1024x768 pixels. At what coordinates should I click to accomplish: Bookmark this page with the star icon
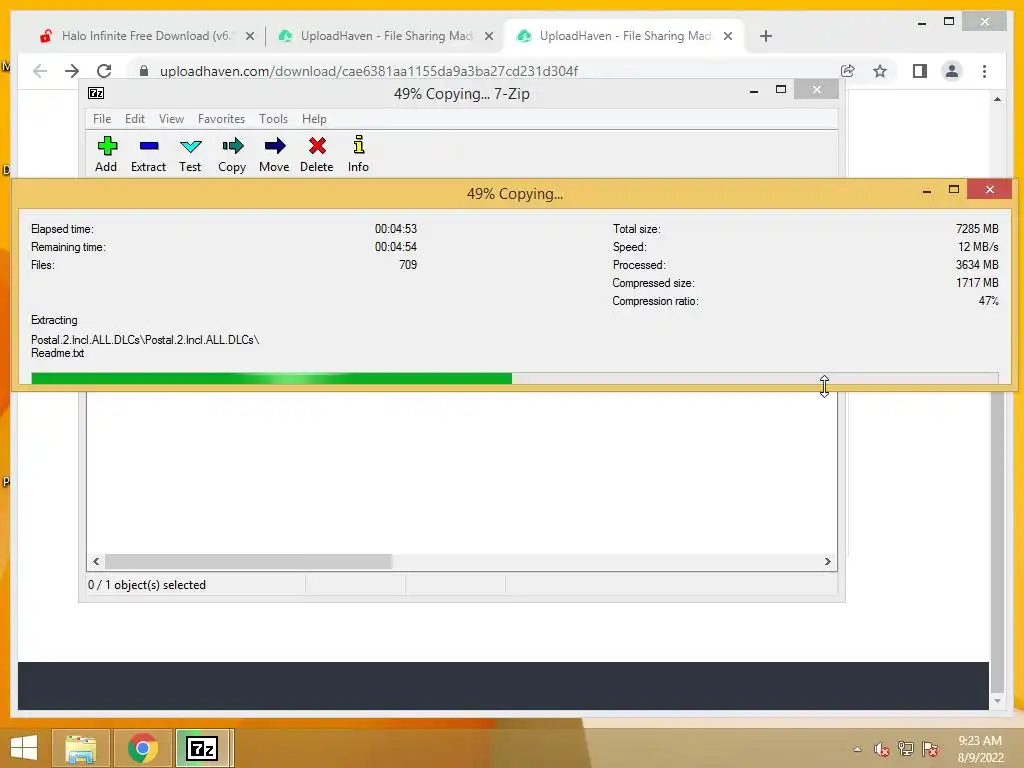click(x=880, y=71)
